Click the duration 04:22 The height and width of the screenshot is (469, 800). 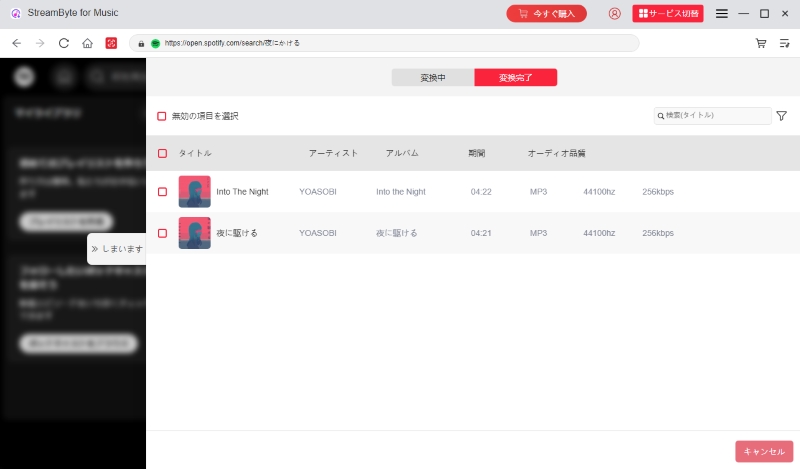click(x=481, y=192)
